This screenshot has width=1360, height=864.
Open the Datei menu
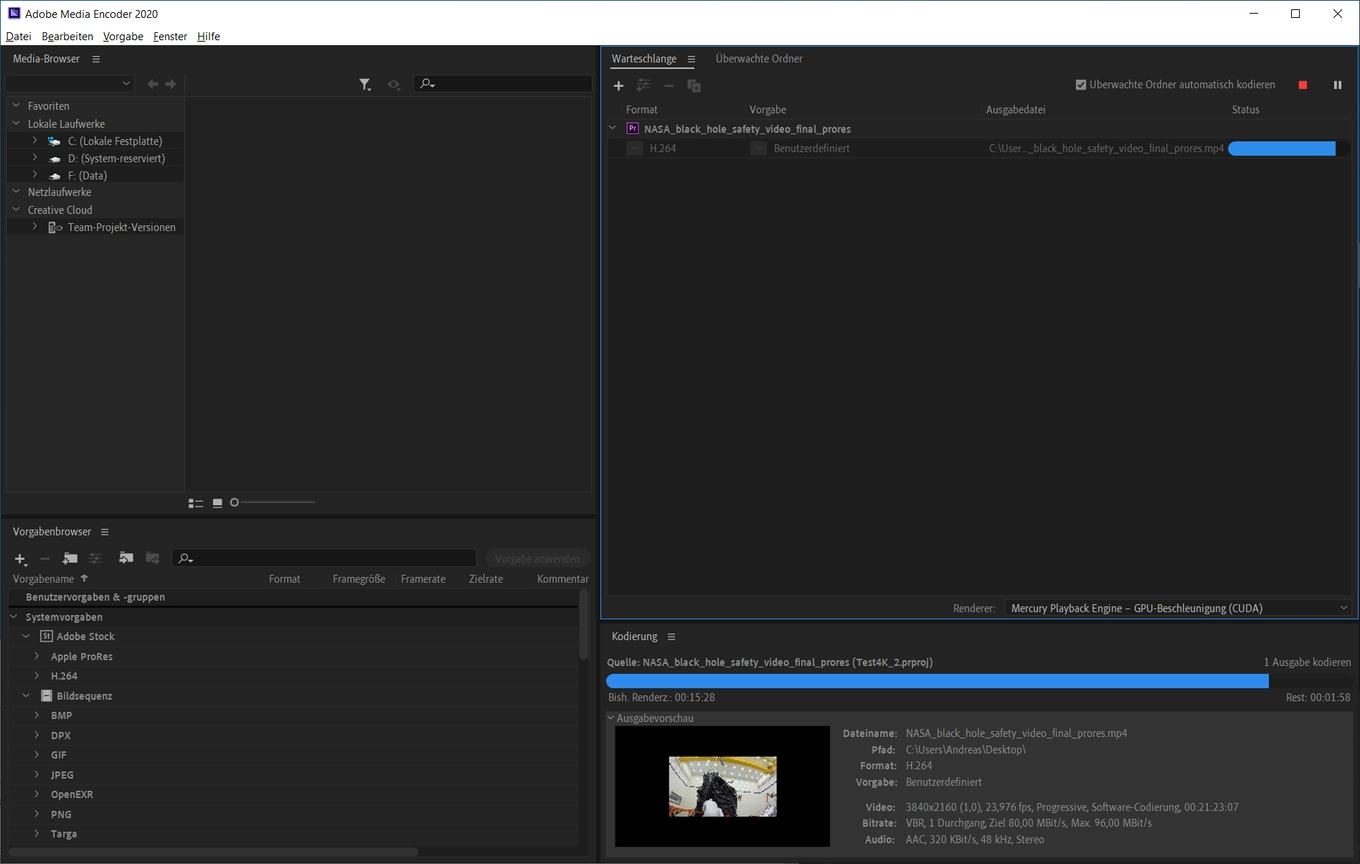(18, 36)
